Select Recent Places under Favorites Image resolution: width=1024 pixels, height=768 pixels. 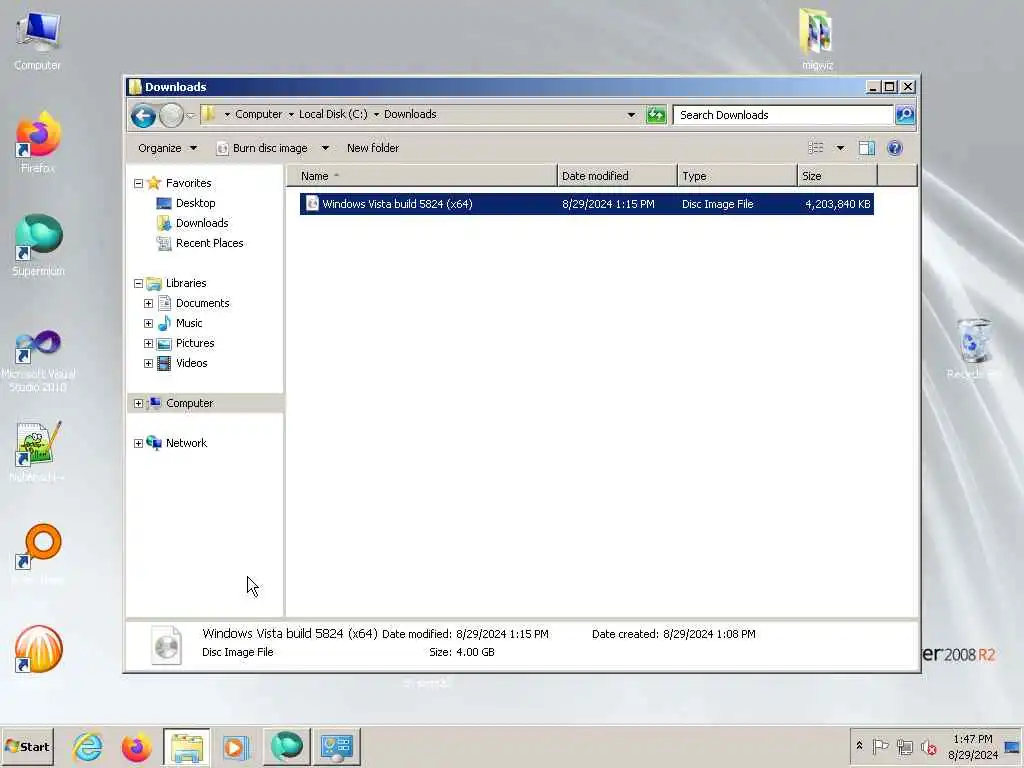[x=209, y=244]
